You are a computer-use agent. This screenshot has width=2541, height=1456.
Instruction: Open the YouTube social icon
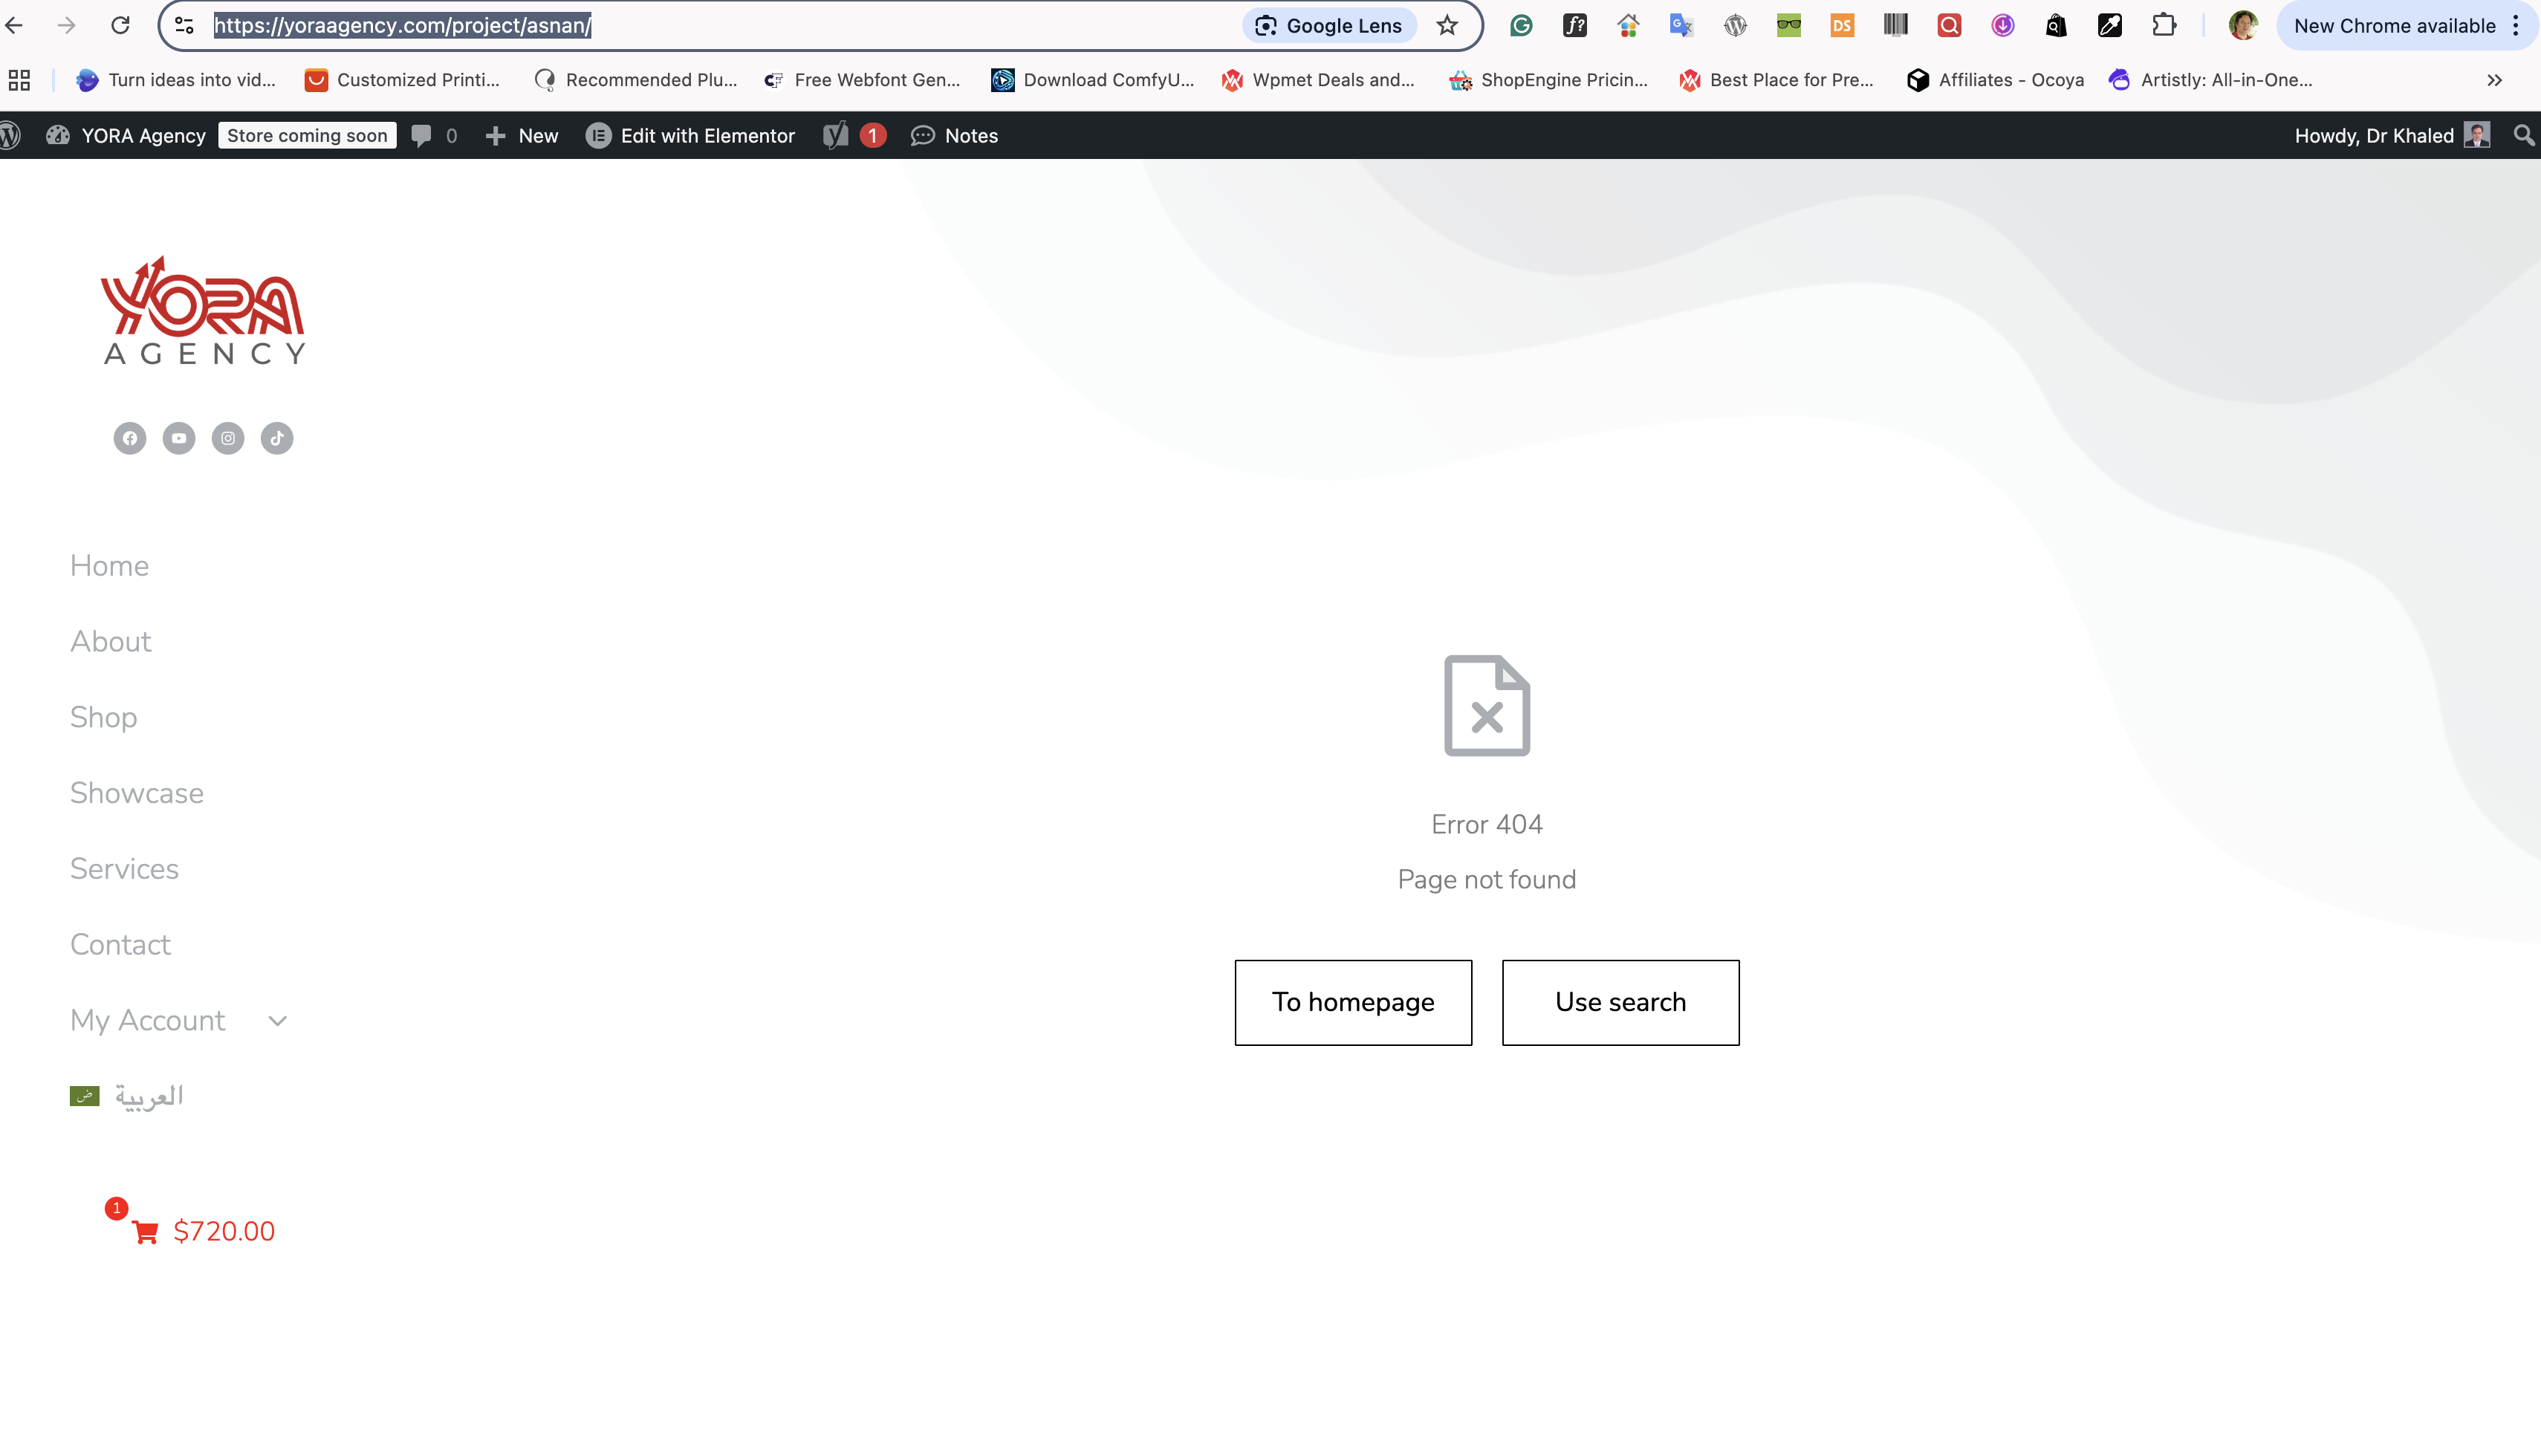click(x=179, y=438)
